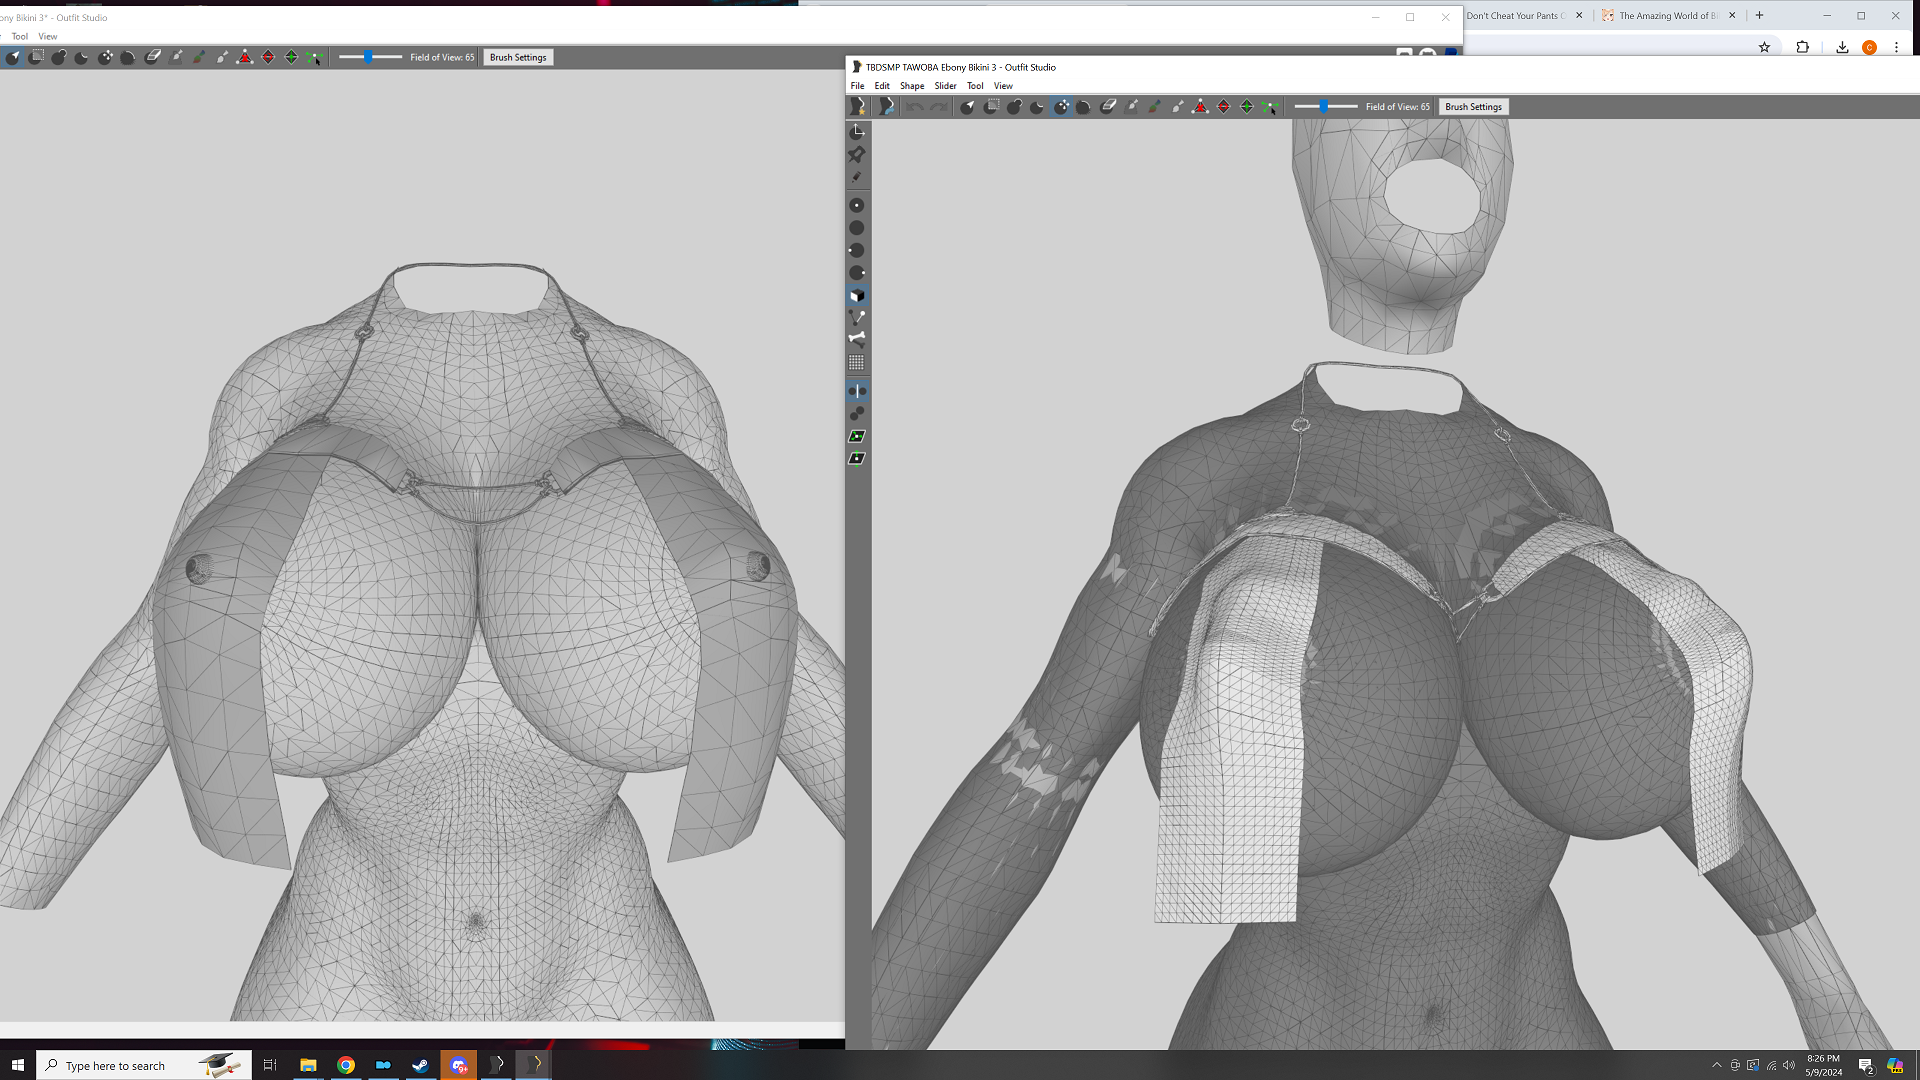Image resolution: width=1920 pixels, height=1080 pixels.
Task: Open Chrome downloads icon
Action: click(x=1842, y=47)
